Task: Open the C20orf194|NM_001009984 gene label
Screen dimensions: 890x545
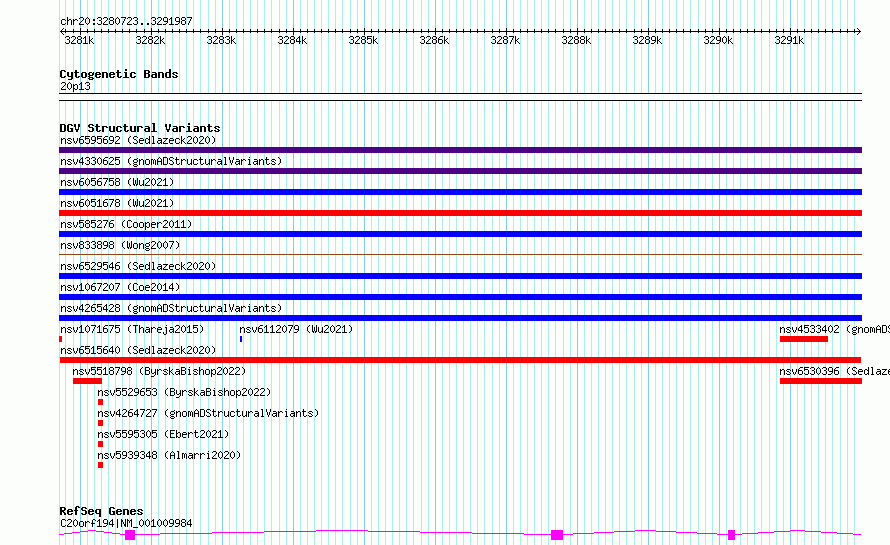Action: coord(126,523)
